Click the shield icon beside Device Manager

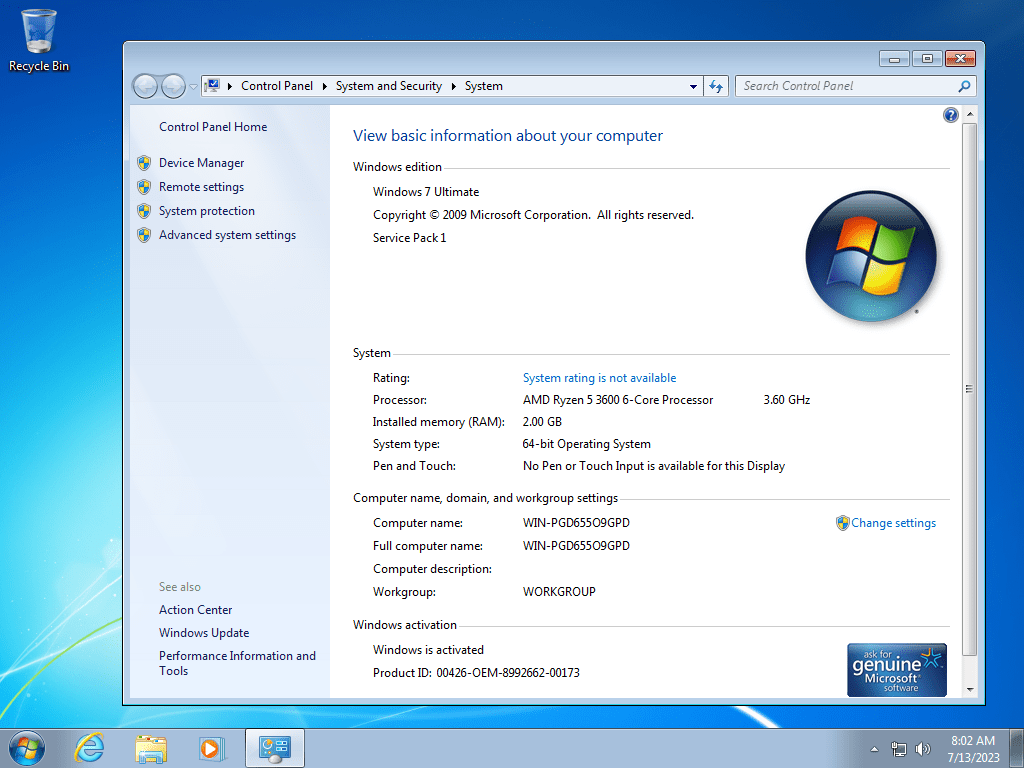(144, 163)
